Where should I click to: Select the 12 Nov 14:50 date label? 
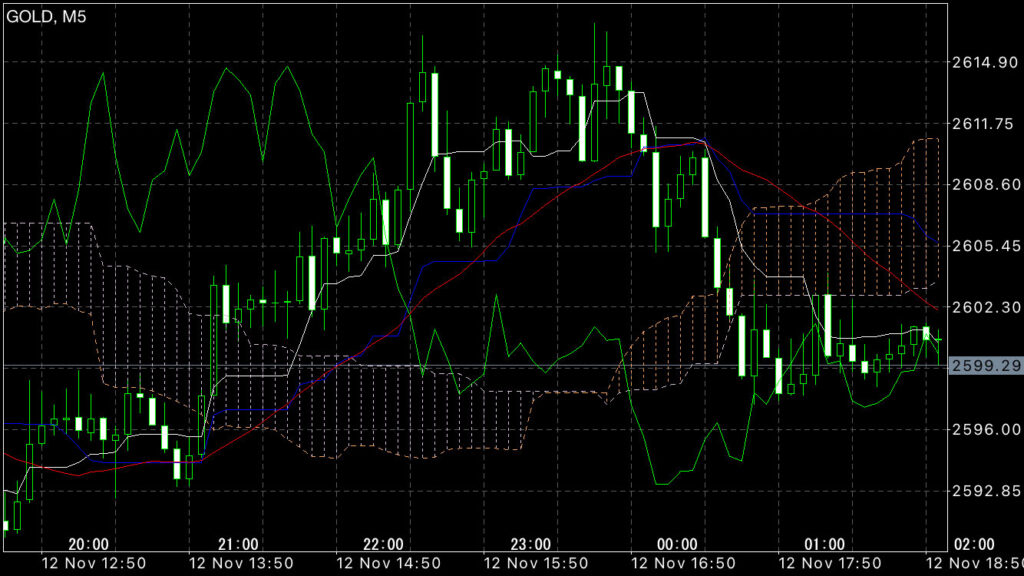pos(384,564)
